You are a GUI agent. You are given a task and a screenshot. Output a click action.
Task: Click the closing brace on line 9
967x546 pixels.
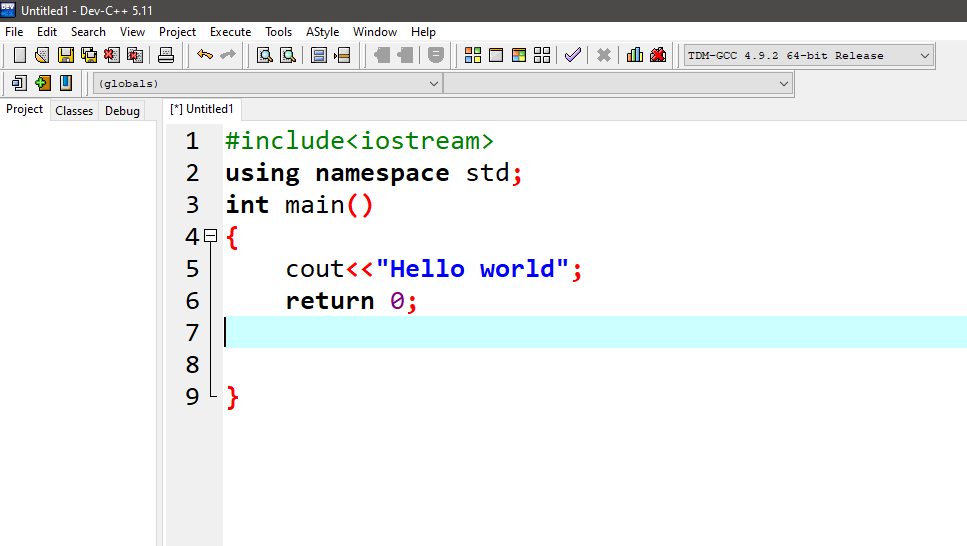pos(232,397)
